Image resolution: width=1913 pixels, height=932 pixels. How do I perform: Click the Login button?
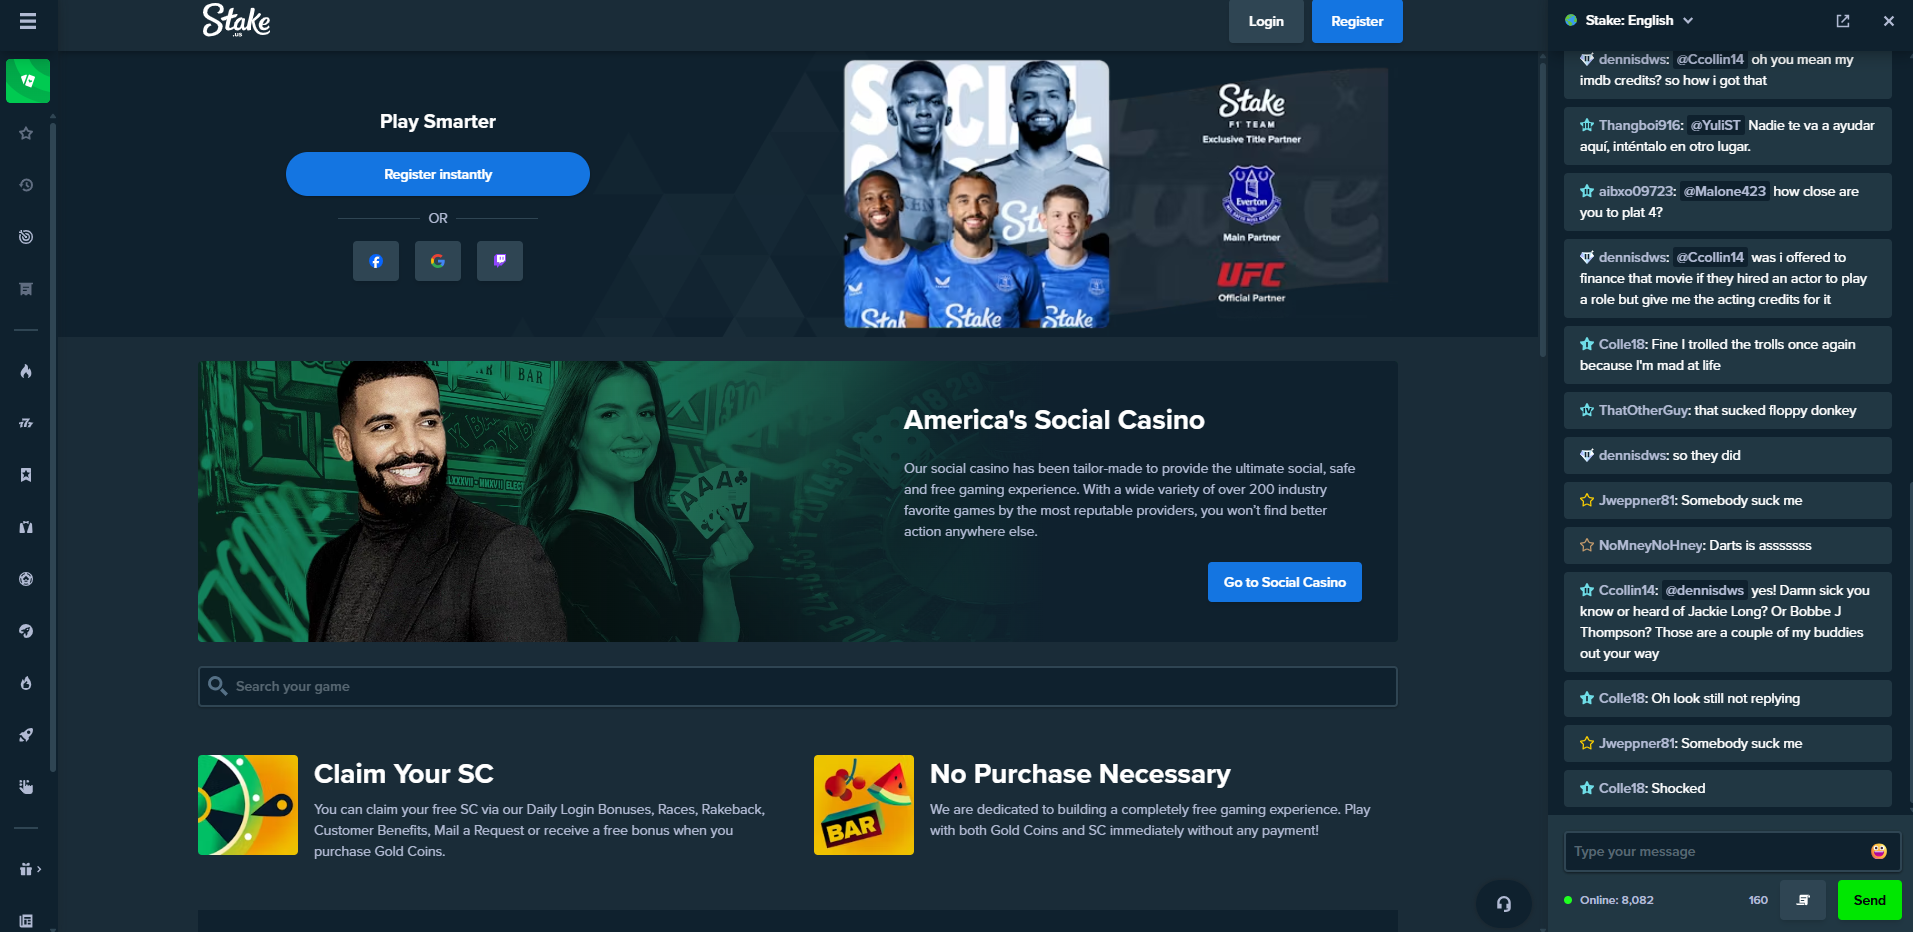coord(1266,21)
